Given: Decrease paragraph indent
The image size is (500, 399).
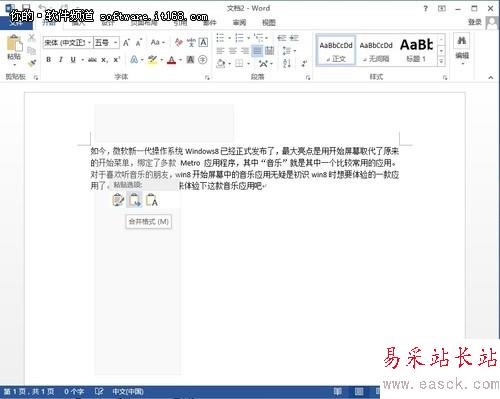Looking at the screenshot, I should pyautogui.click(x=282, y=38).
